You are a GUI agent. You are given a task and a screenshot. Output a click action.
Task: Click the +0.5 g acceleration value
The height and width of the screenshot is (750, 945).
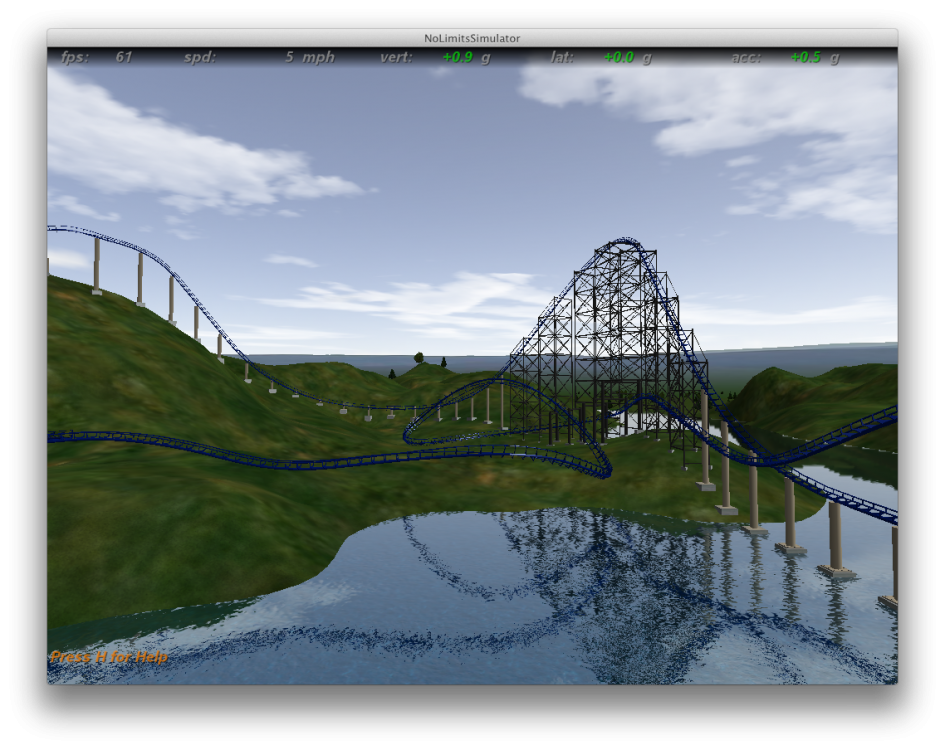[x=814, y=57]
